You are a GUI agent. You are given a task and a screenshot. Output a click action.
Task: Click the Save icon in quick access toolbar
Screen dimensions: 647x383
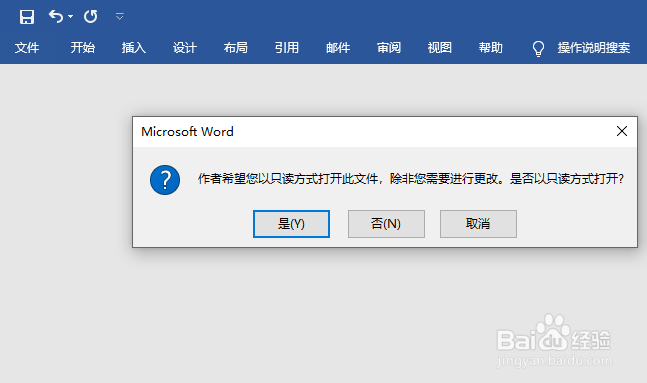27,17
